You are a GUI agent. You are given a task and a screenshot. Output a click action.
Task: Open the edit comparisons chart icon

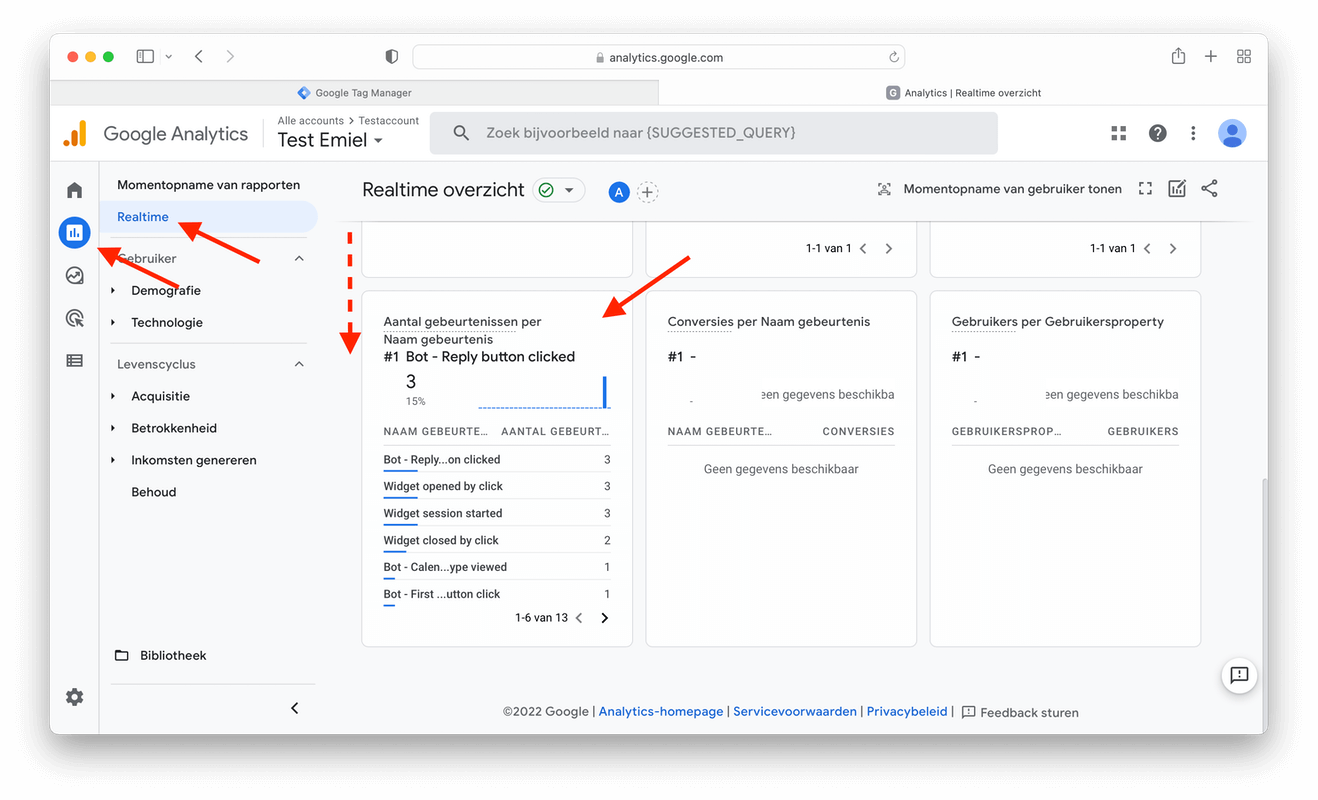click(1177, 189)
